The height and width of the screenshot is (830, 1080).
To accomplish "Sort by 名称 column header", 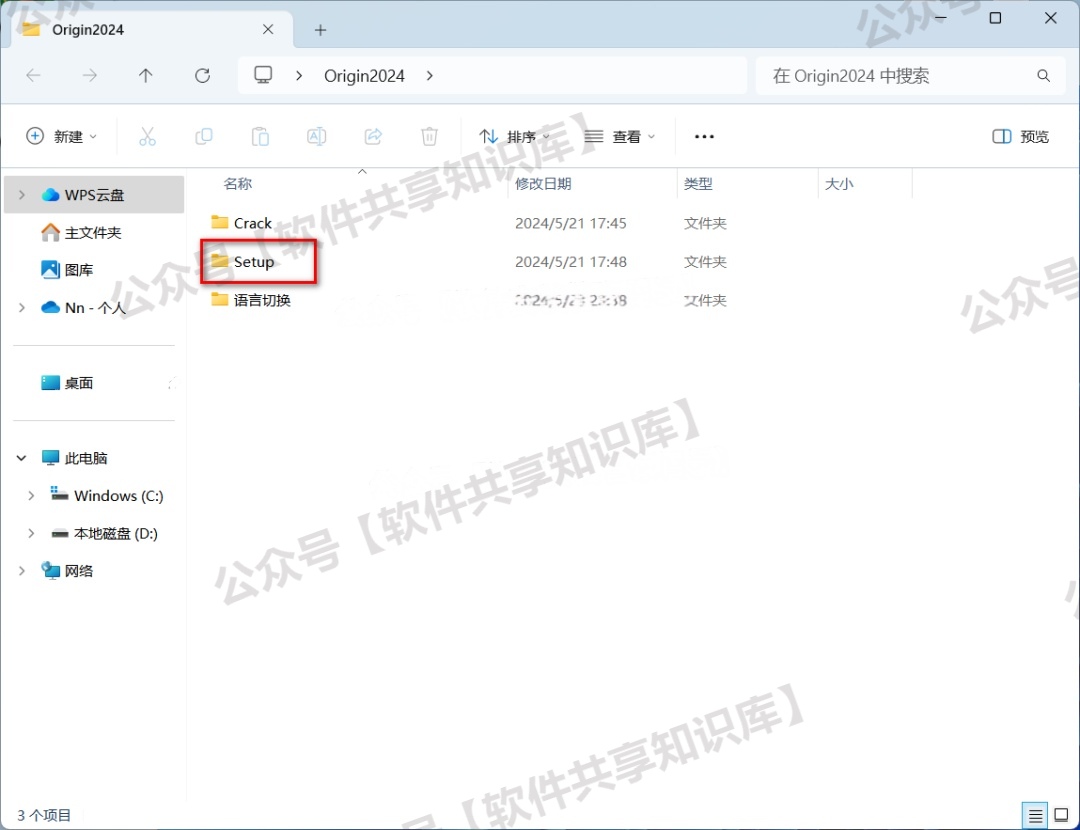I will (238, 184).
